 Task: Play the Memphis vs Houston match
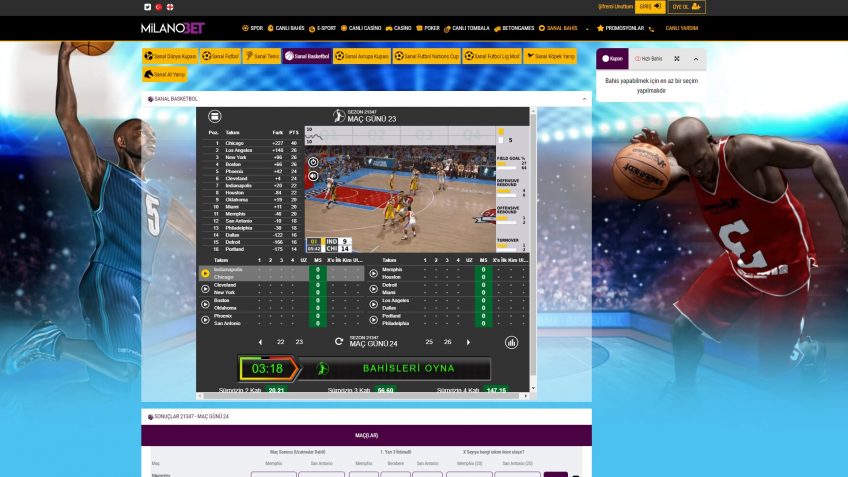374,274
